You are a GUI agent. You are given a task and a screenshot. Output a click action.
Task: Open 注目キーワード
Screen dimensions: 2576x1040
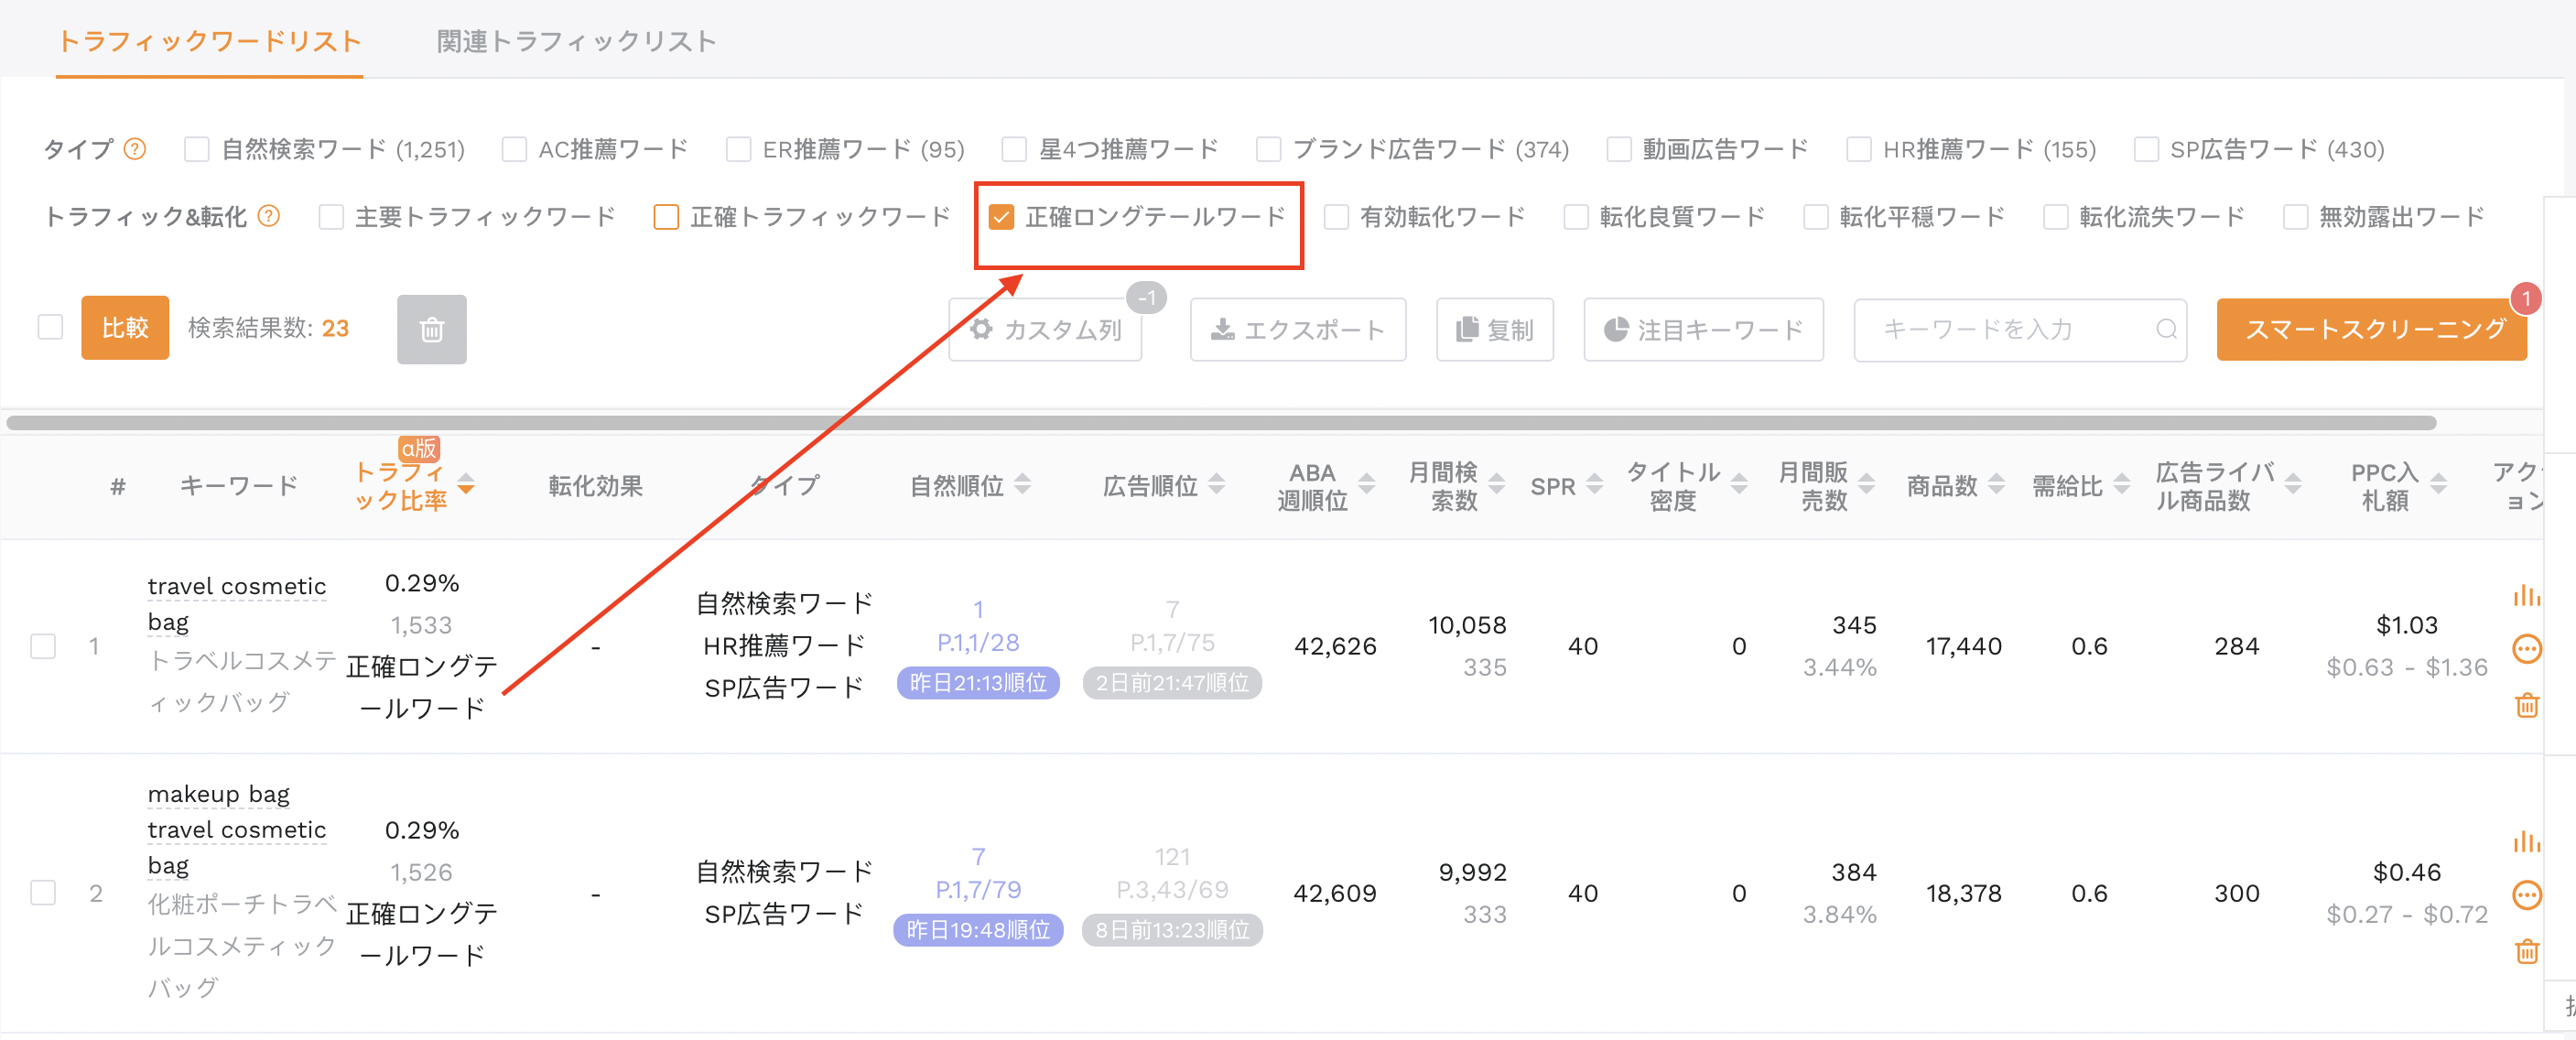tap(1703, 330)
